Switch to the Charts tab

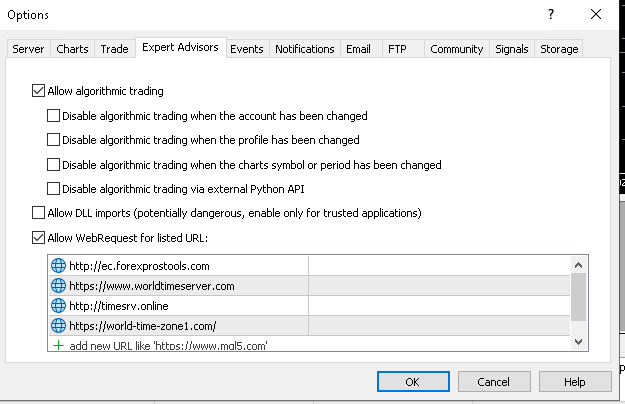[x=72, y=49]
